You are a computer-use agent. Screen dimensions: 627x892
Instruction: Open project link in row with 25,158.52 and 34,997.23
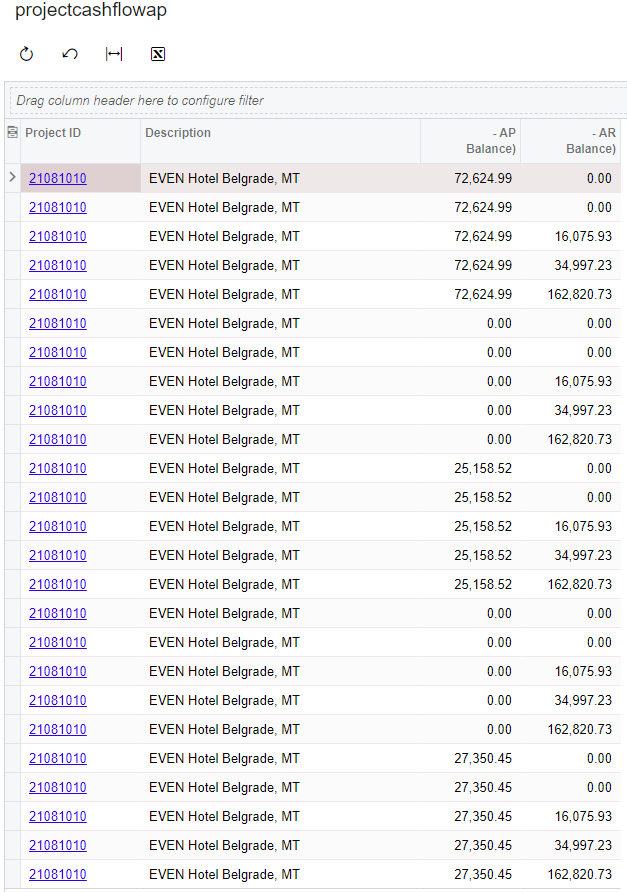(58, 556)
